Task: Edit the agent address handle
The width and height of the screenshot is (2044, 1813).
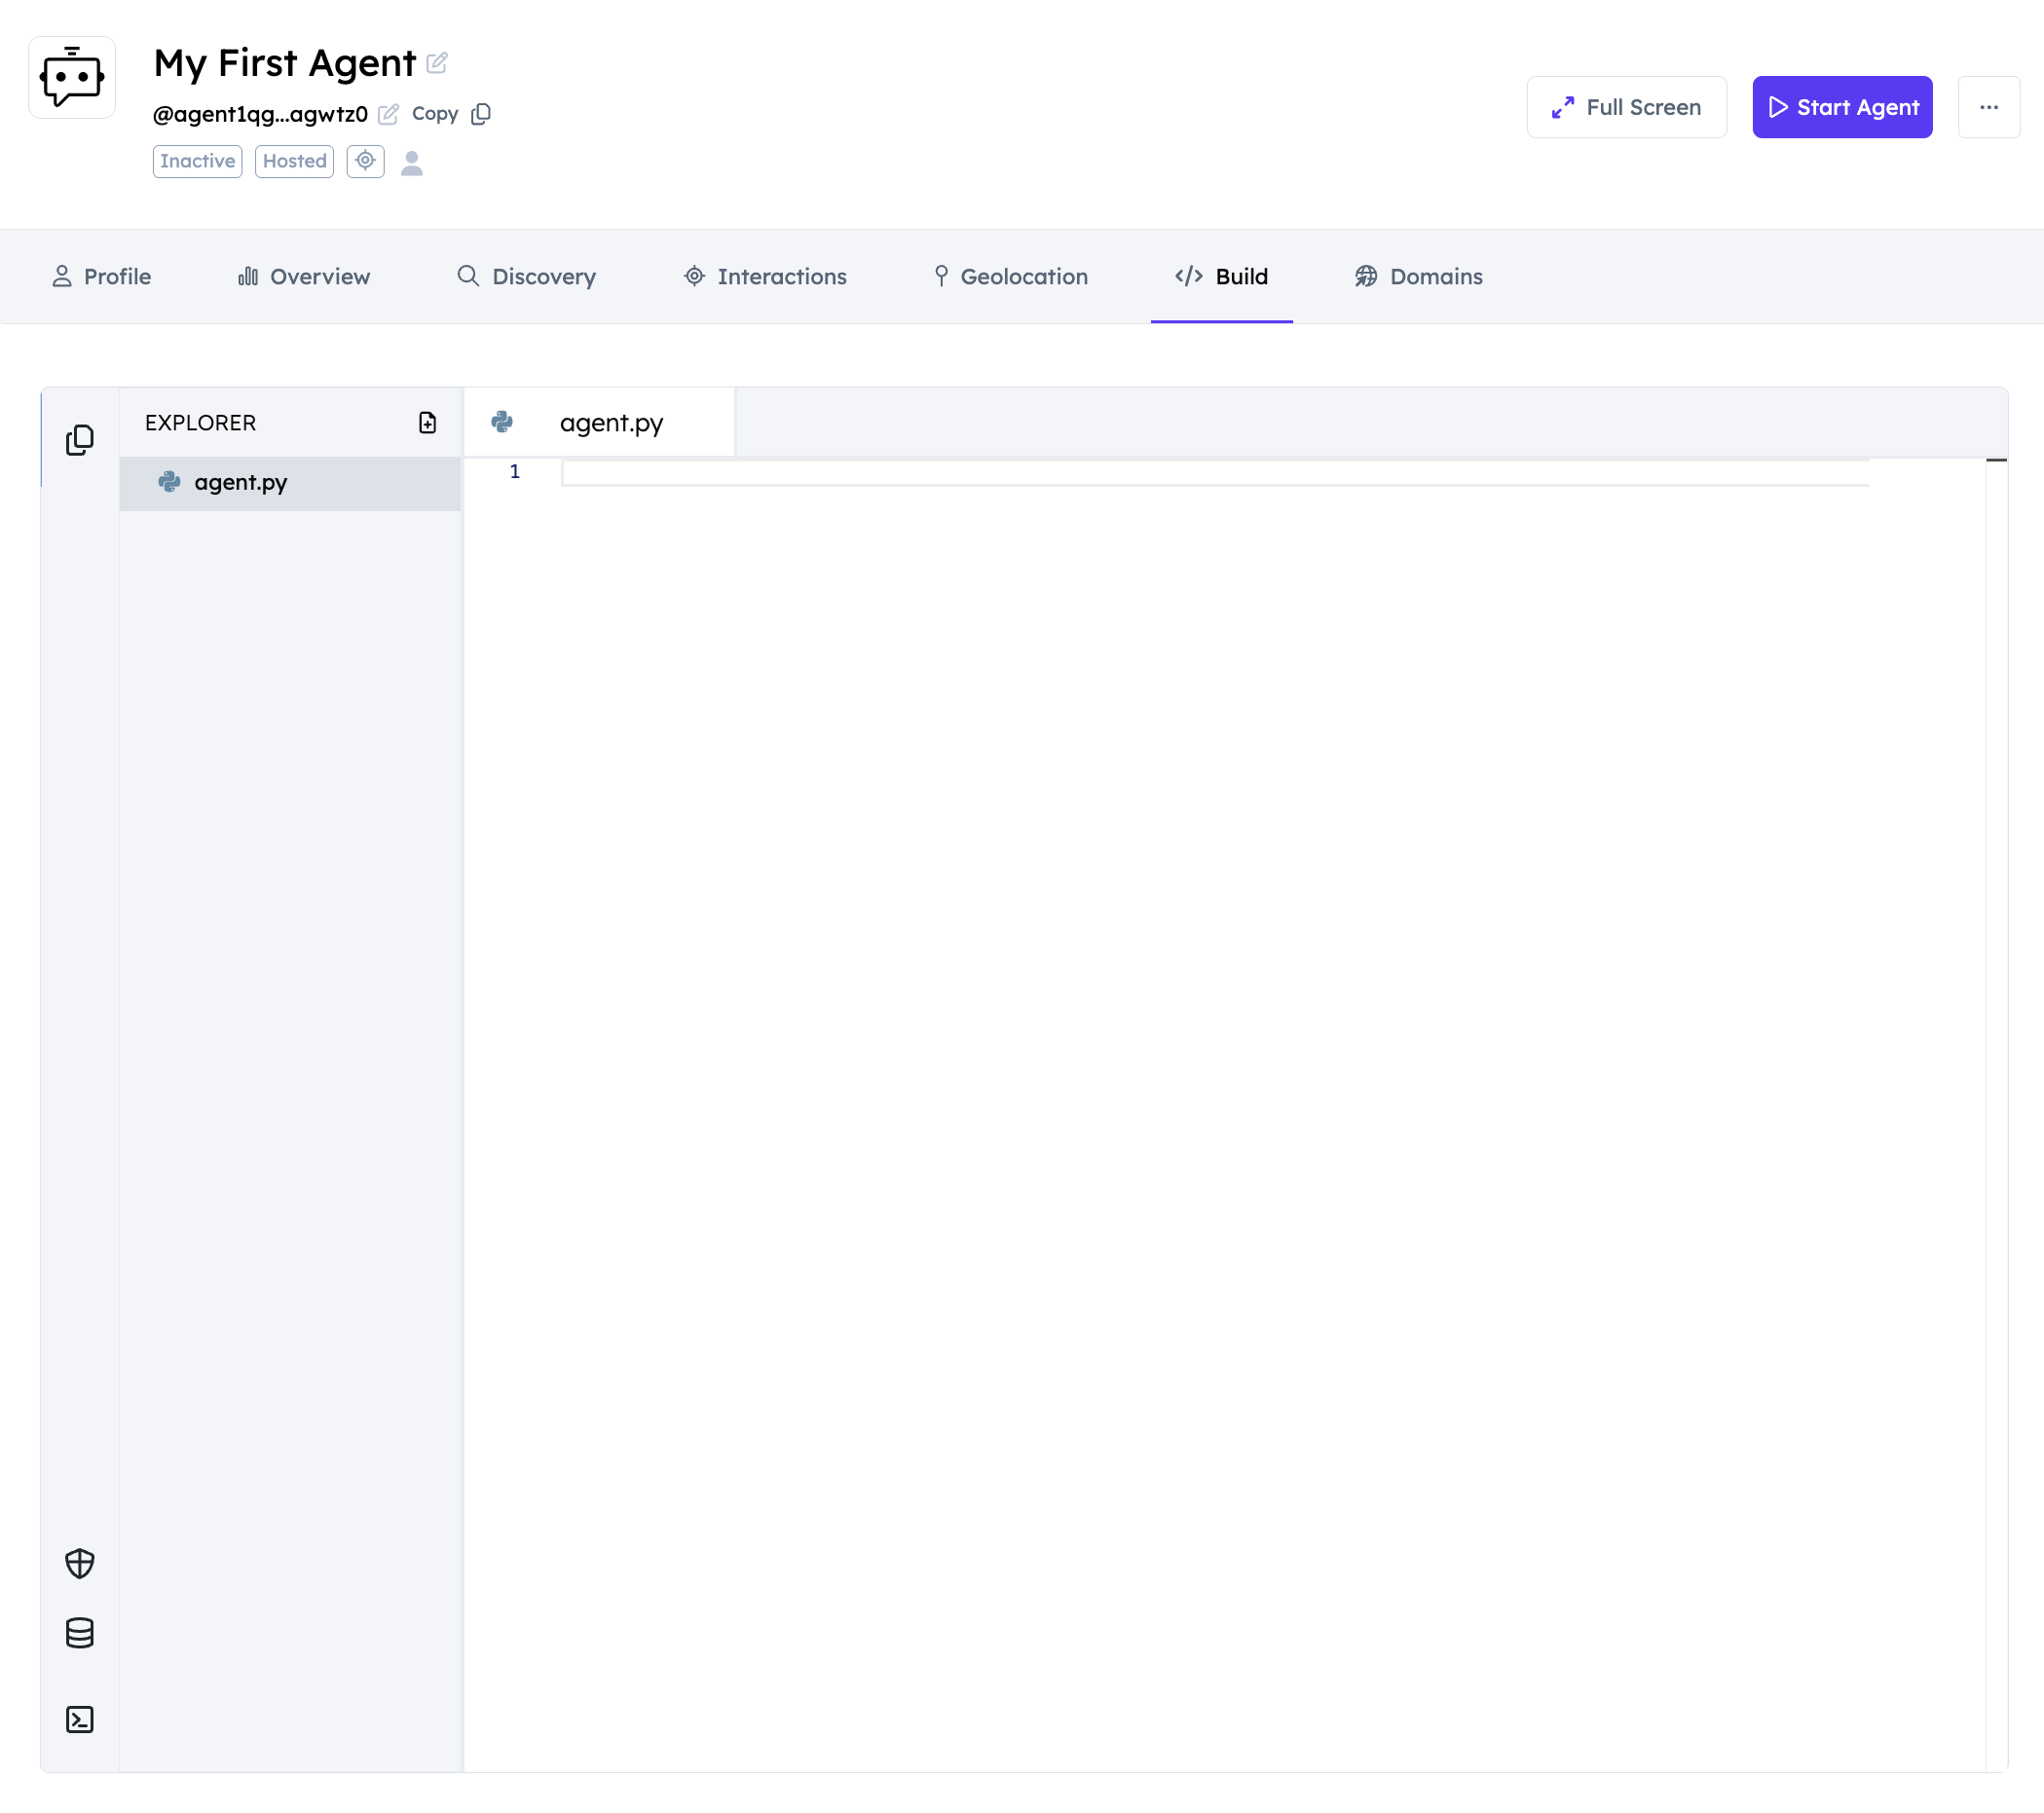Action: click(388, 114)
